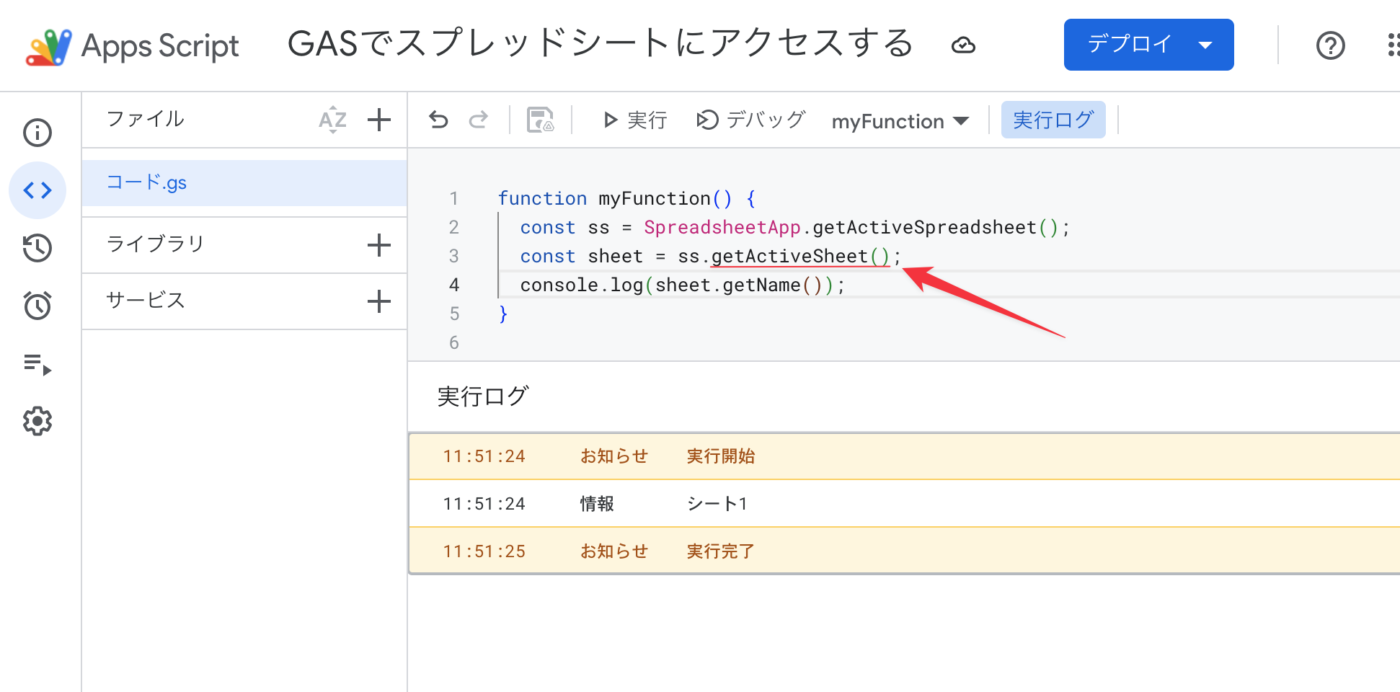Image resolution: width=1400 pixels, height=692 pixels.
Task: Add a library with ライブラリ plus button
Action: click(x=379, y=244)
